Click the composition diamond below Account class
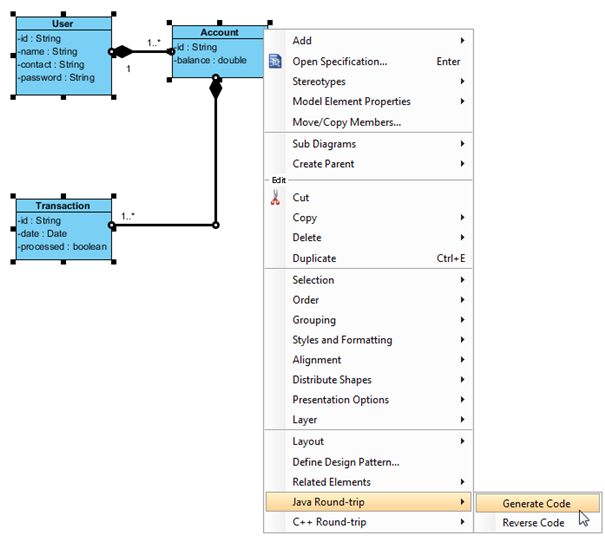605x540 pixels. pyautogui.click(x=216, y=89)
